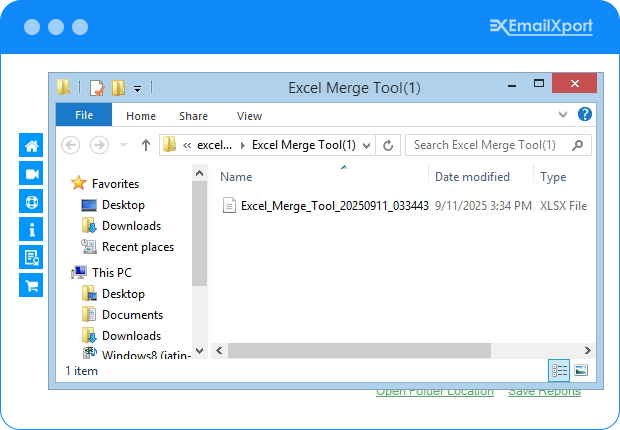620x430 pixels.
Task: Switch to Large icons view
Action: coord(581,370)
